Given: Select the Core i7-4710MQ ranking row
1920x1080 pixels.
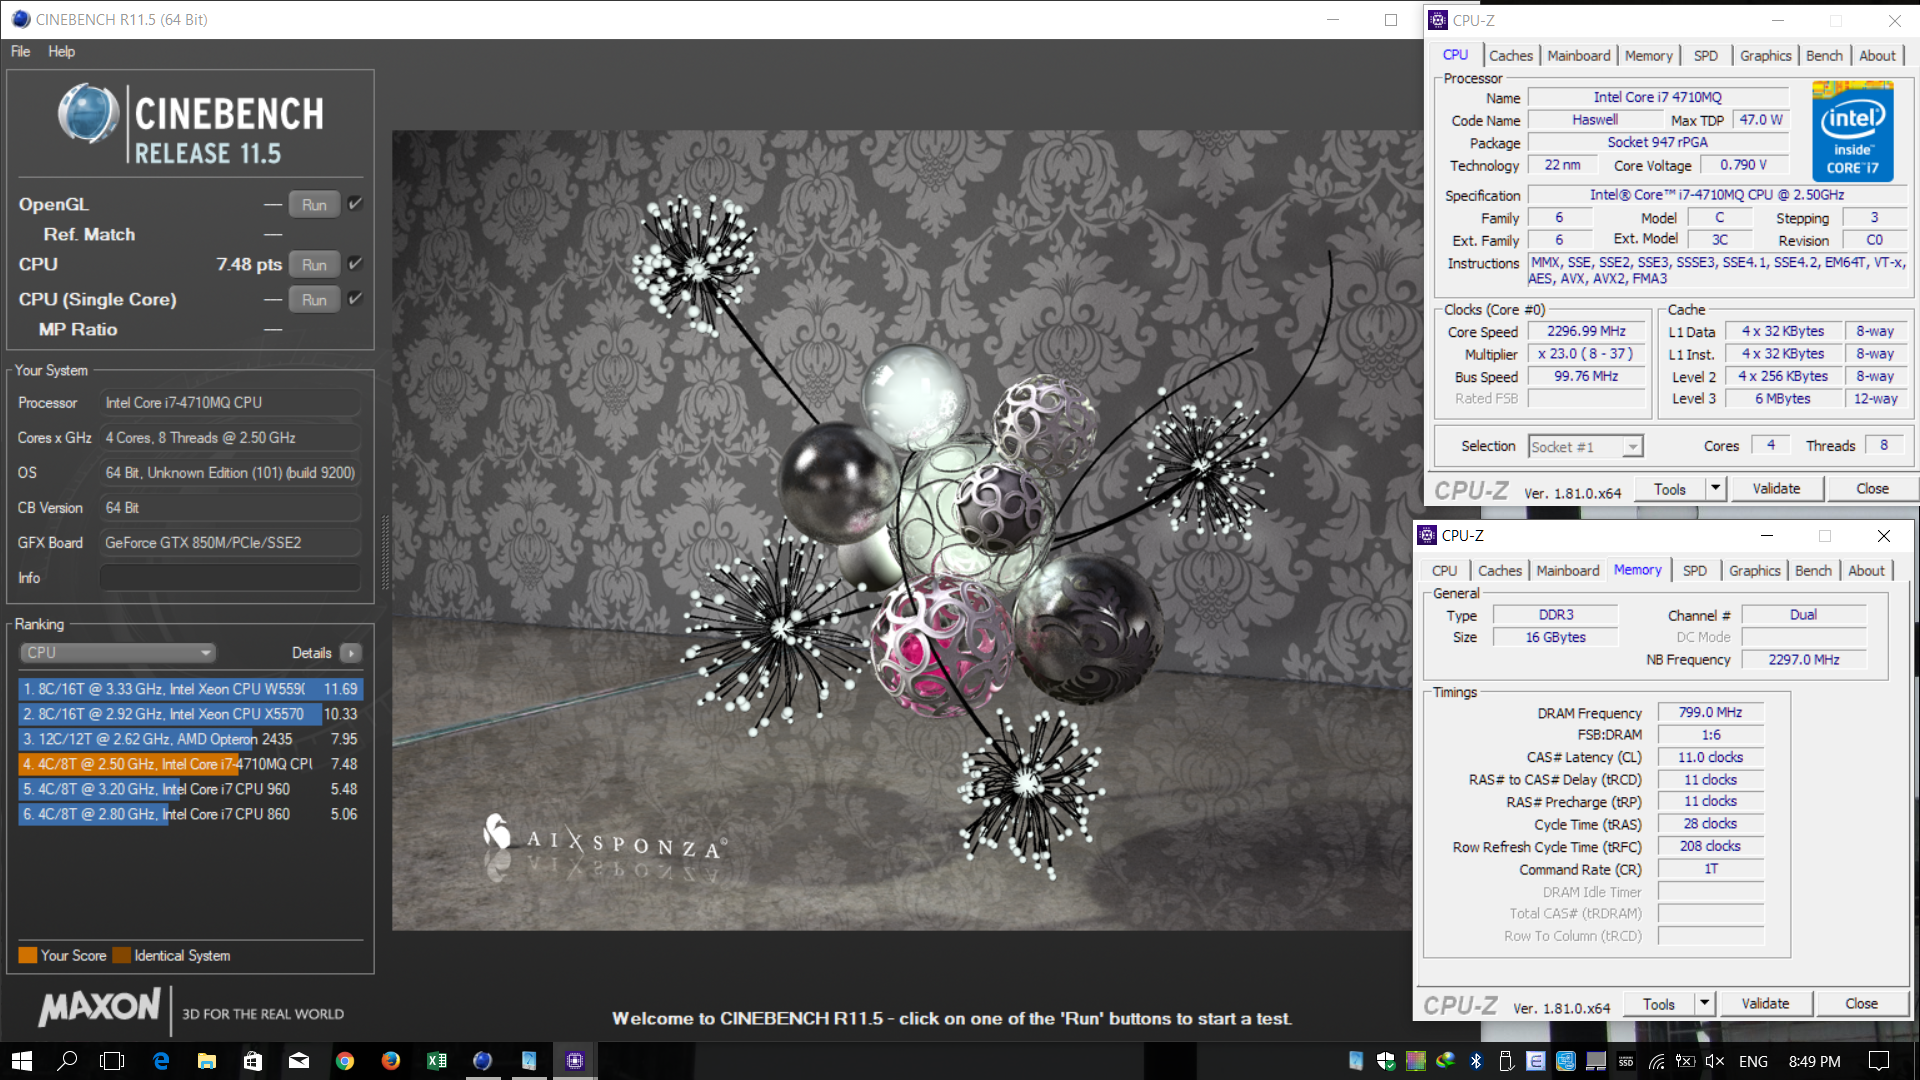Looking at the screenshot, I should pos(190,764).
